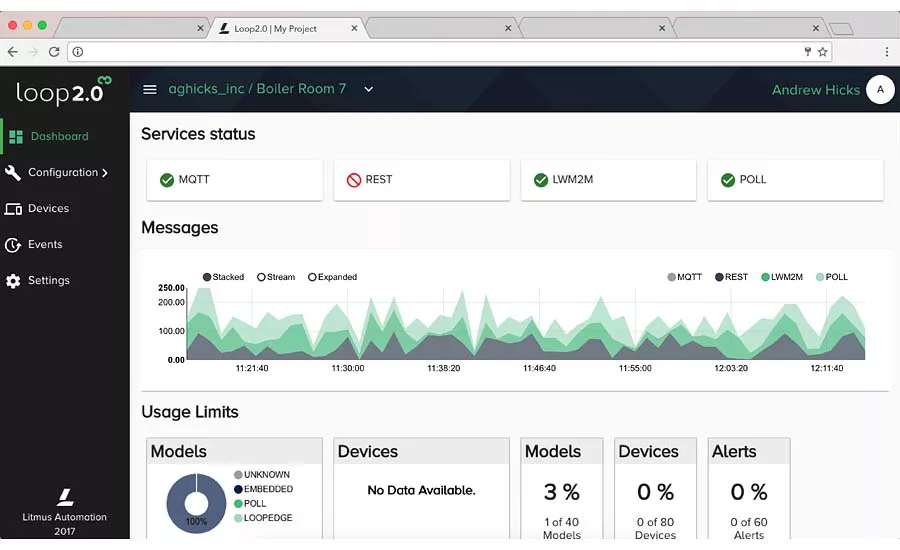Click the No Data Available text
This screenshot has width=900, height=550.
click(421, 490)
